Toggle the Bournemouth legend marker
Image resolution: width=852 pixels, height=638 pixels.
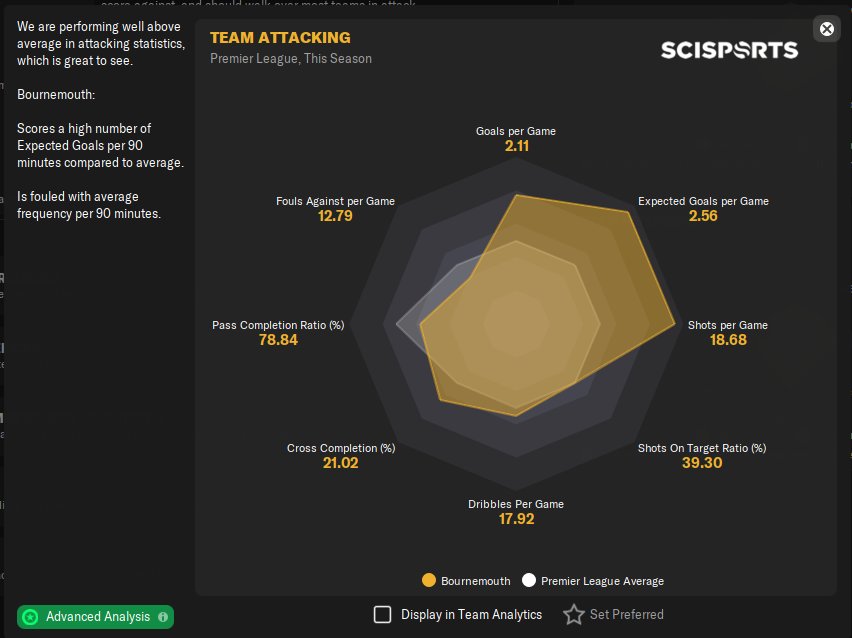[429, 581]
